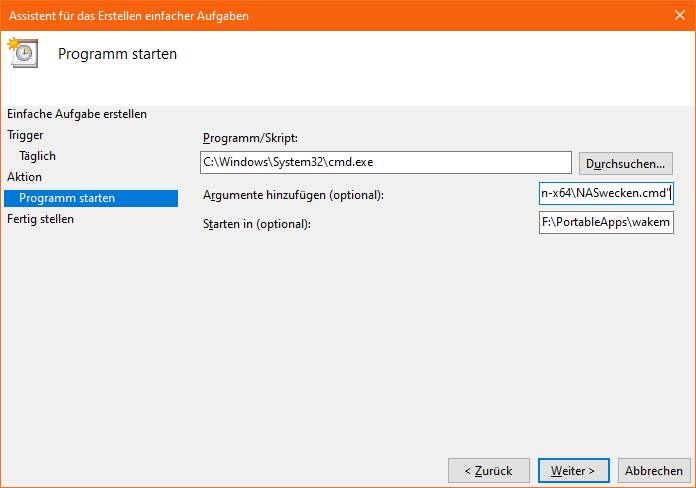Select the Täglich sub-step

point(37,156)
